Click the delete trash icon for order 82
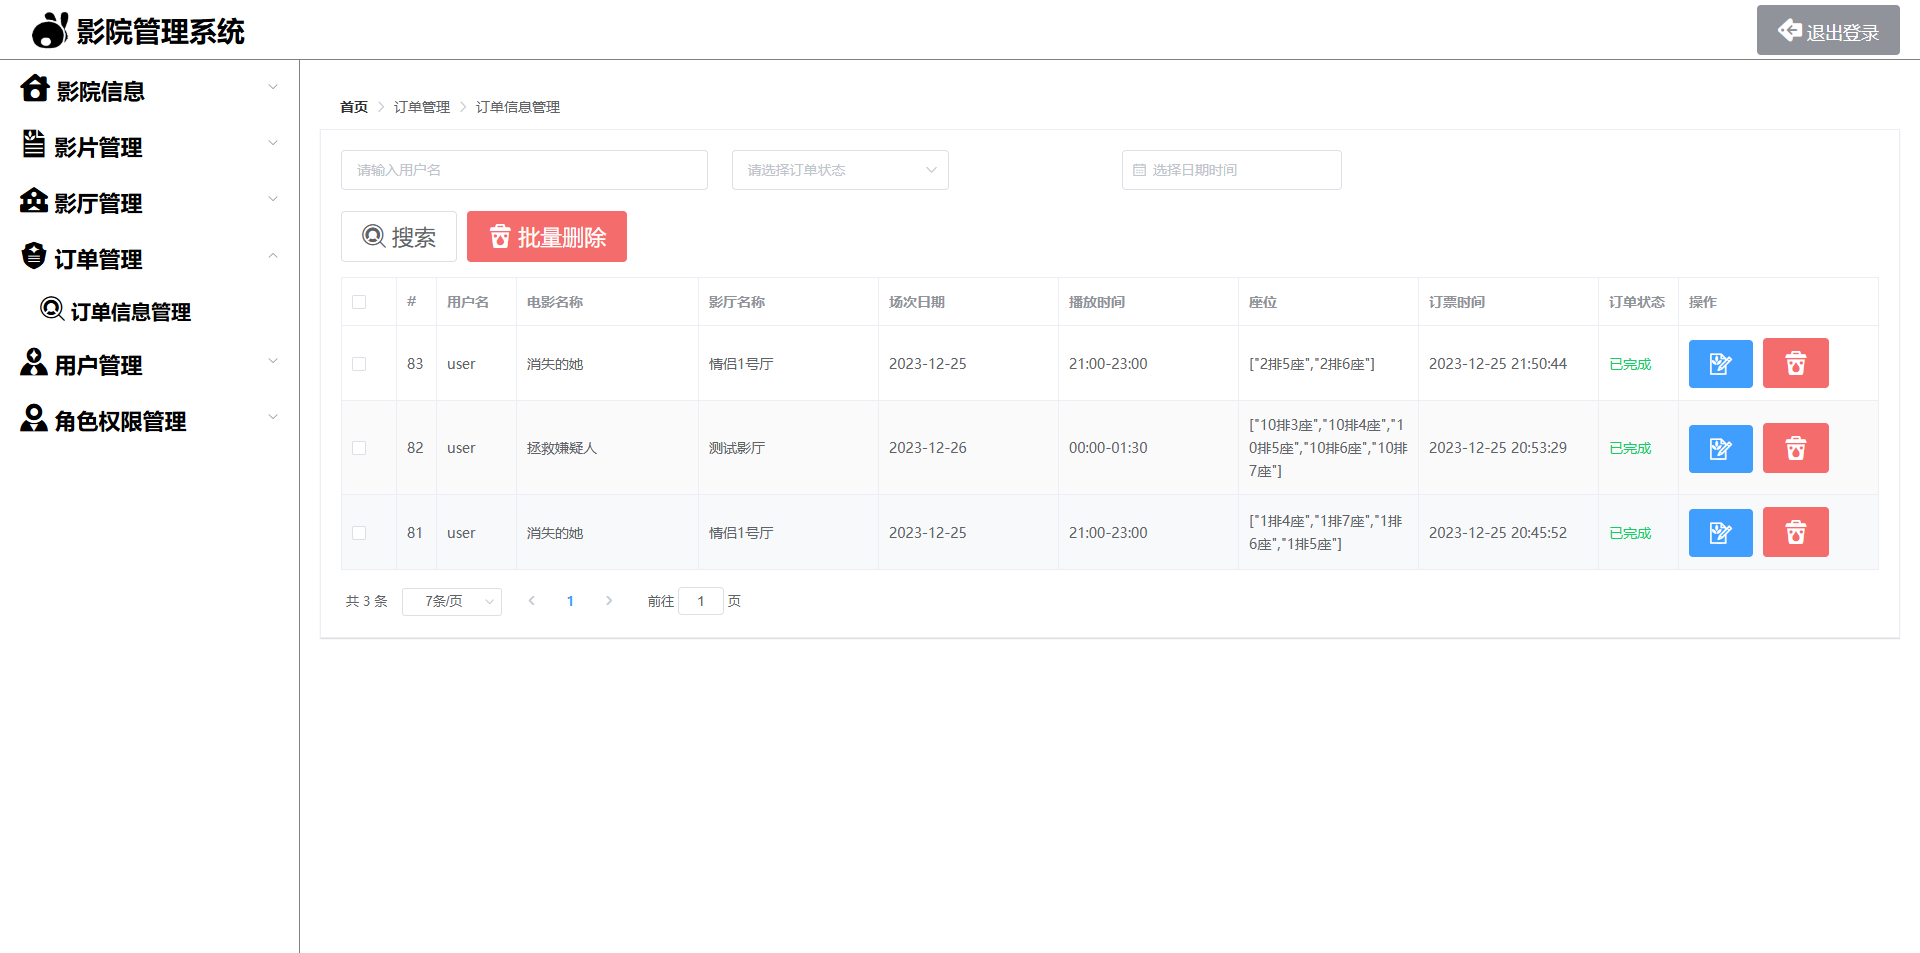Image resolution: width=1920 pixels, height=953 pixels. [x=1795, y=448]
